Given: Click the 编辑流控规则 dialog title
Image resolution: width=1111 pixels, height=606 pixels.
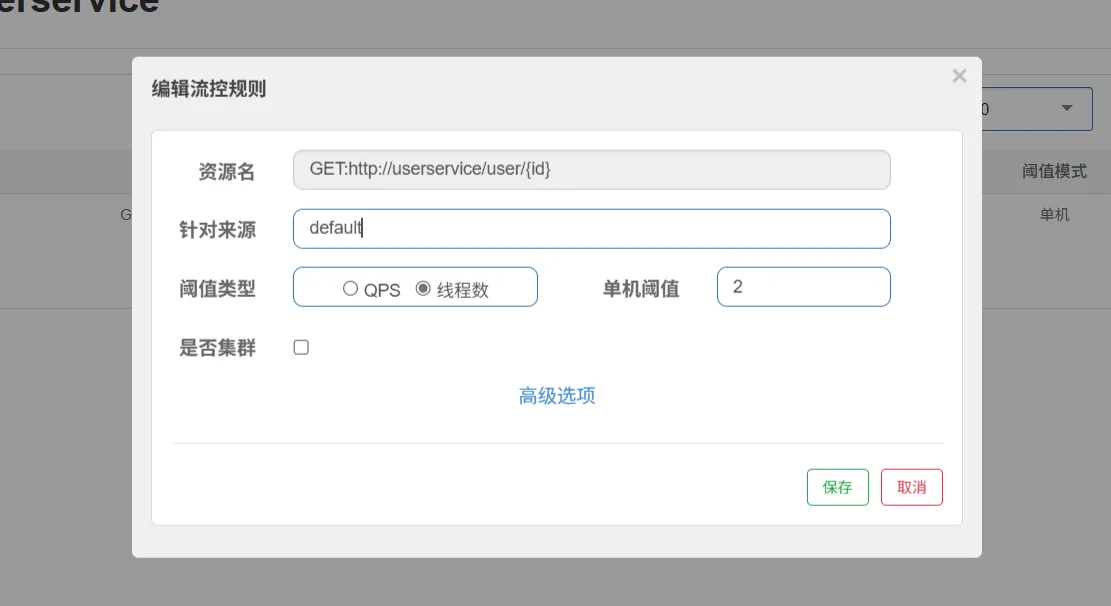Looking at the screenshot, I should 209,89.
